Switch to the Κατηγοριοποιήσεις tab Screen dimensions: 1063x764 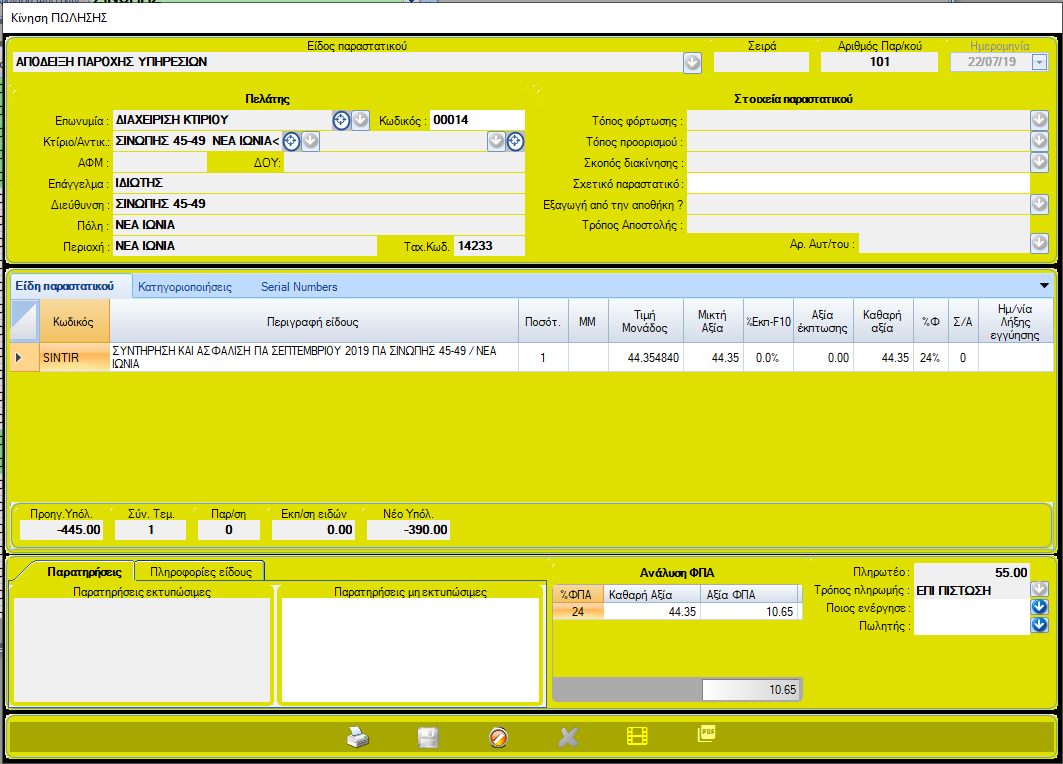pyautogui.click(x=185, y=287)
